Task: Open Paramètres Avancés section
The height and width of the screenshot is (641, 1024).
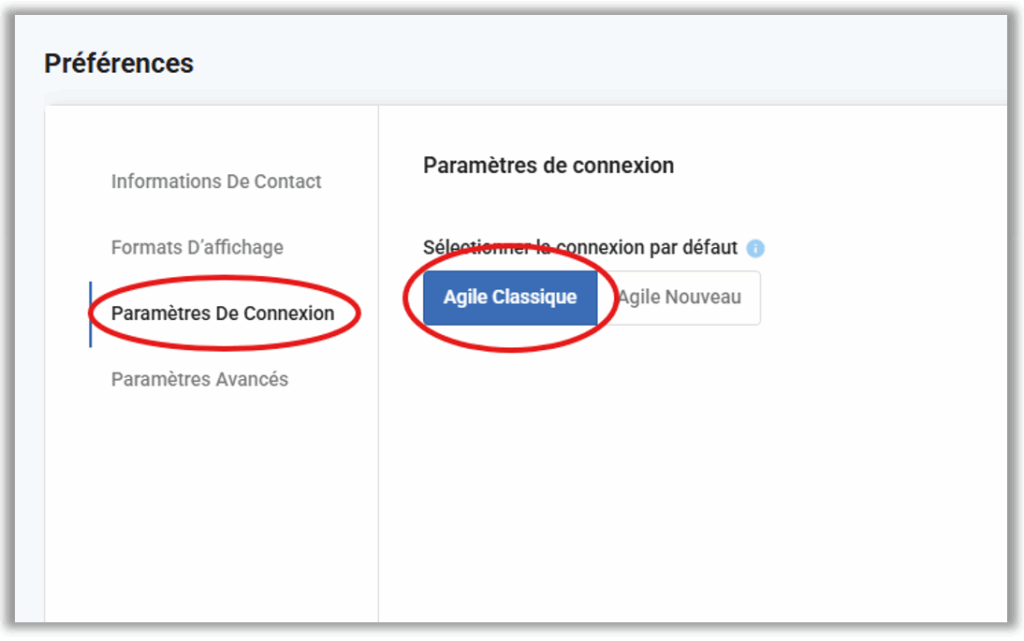Action: coord(200,379)
